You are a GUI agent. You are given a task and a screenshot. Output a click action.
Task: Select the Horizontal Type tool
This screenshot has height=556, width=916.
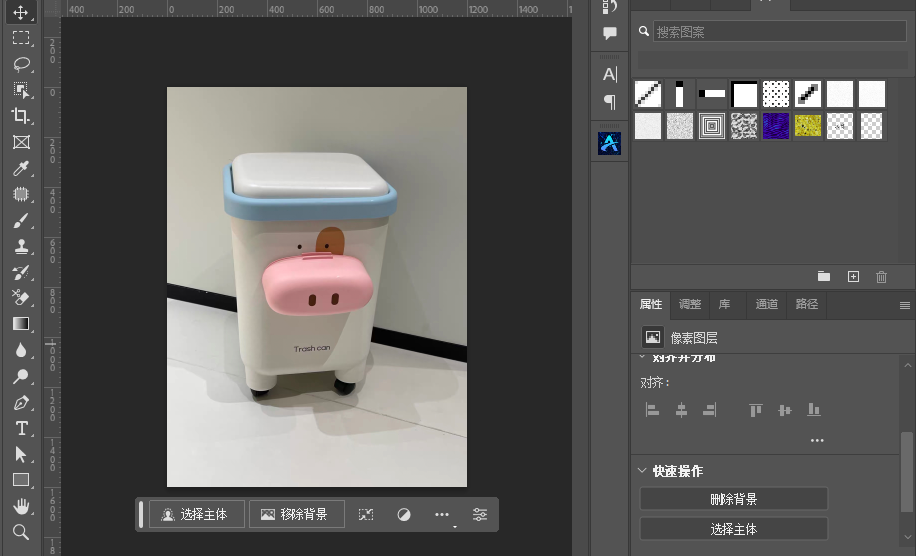[21, 428]
